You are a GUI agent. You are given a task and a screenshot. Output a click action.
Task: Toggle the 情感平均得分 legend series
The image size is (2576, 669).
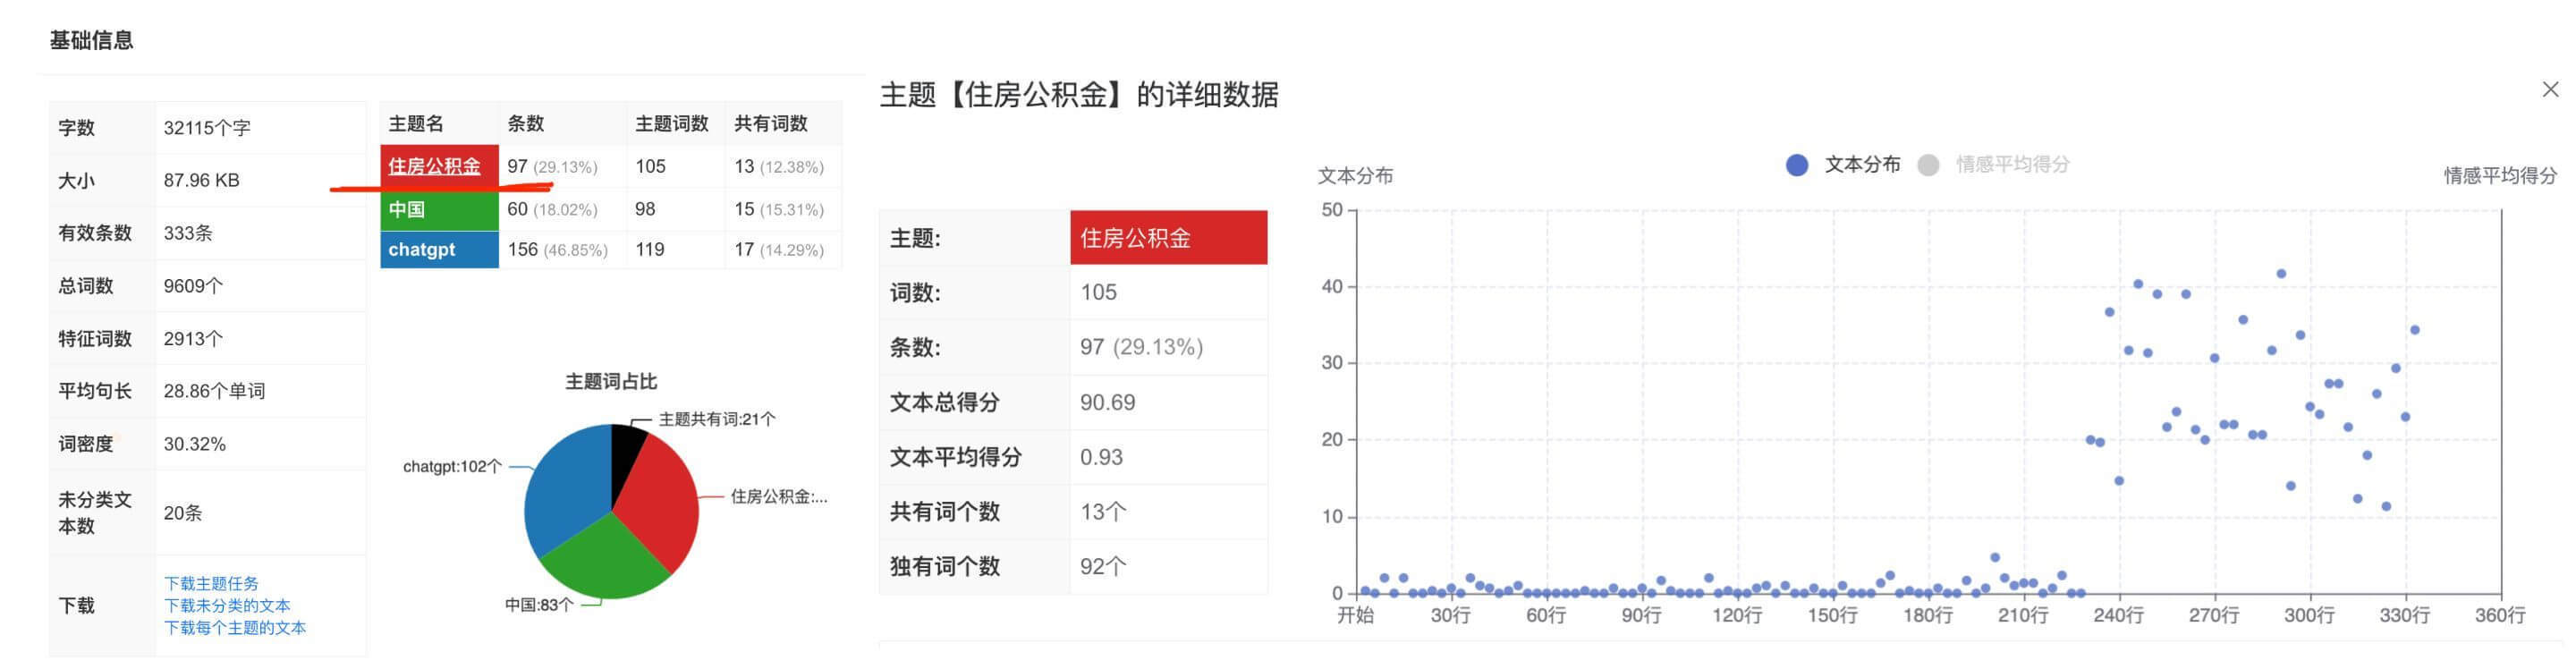click(1995, 165)
